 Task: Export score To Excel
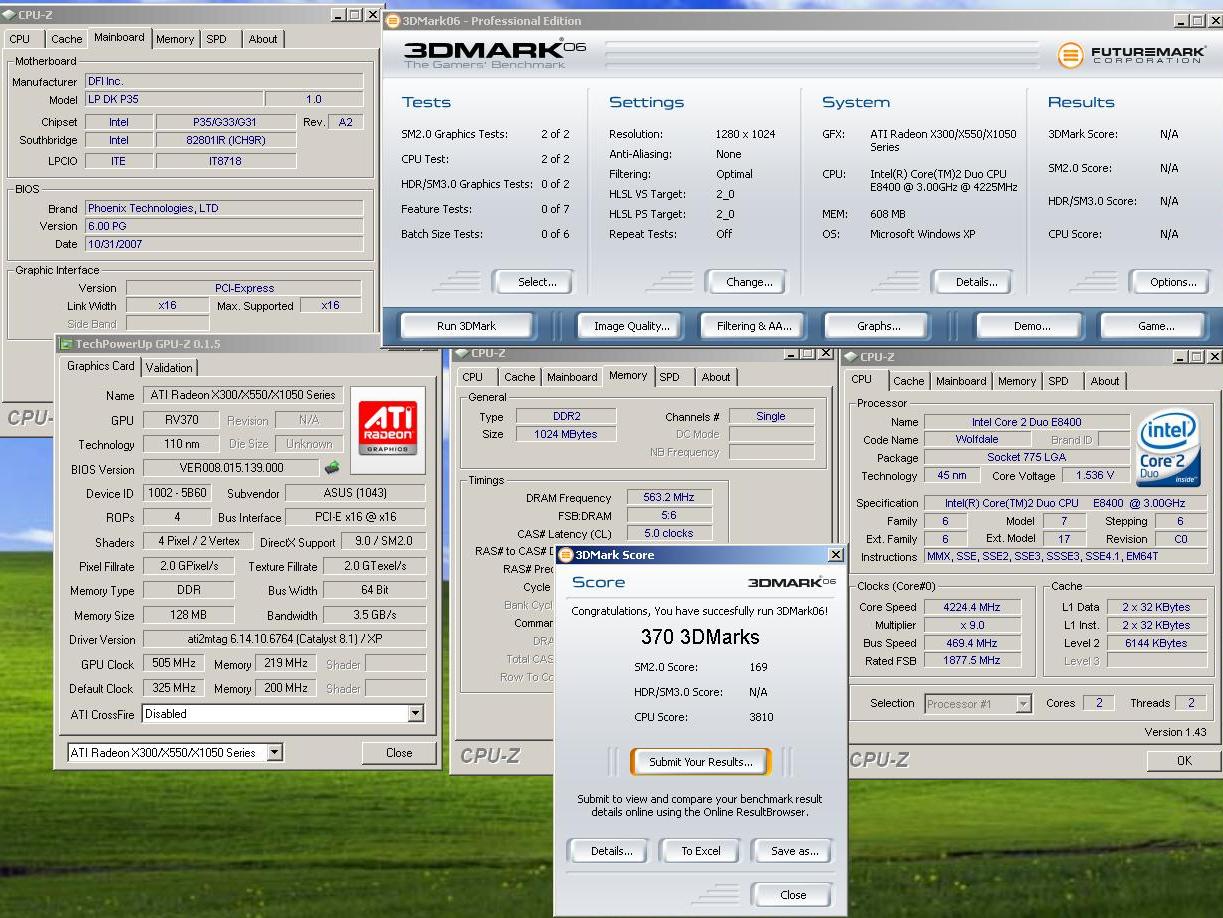tap(701, 851)
